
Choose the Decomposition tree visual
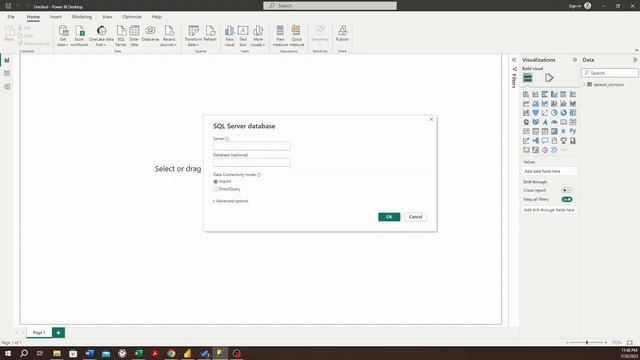pos(536,141)
